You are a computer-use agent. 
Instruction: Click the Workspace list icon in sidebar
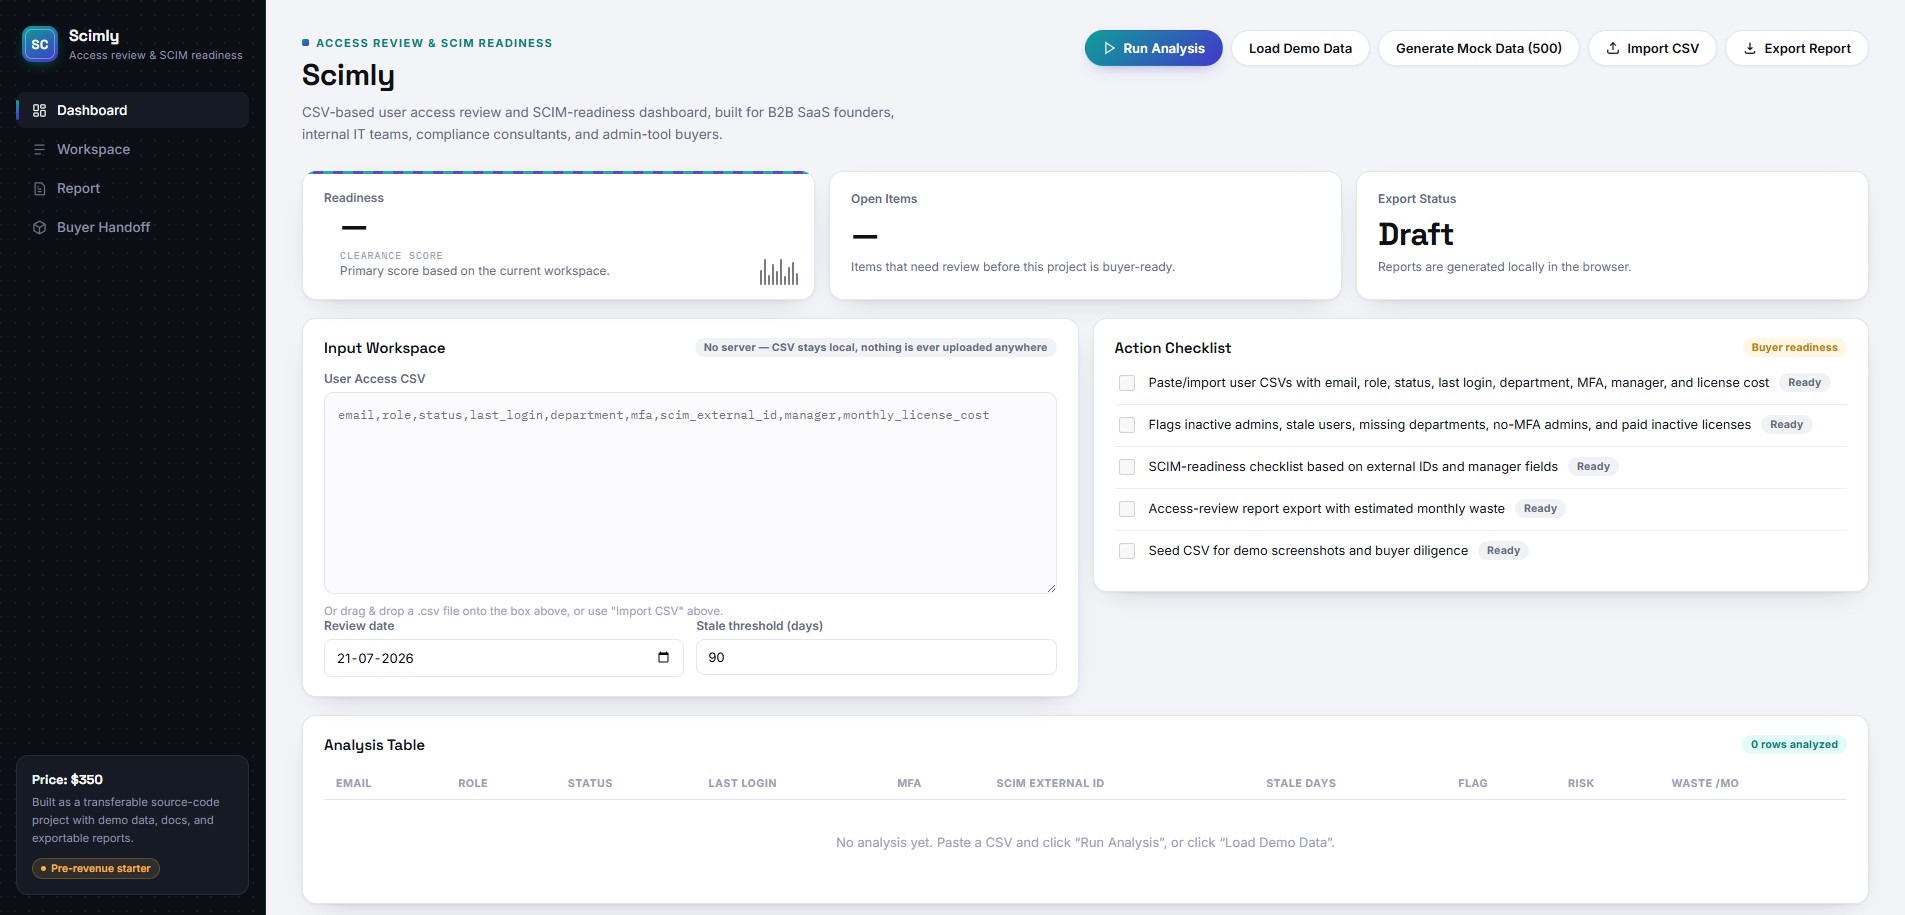(40, 149)
